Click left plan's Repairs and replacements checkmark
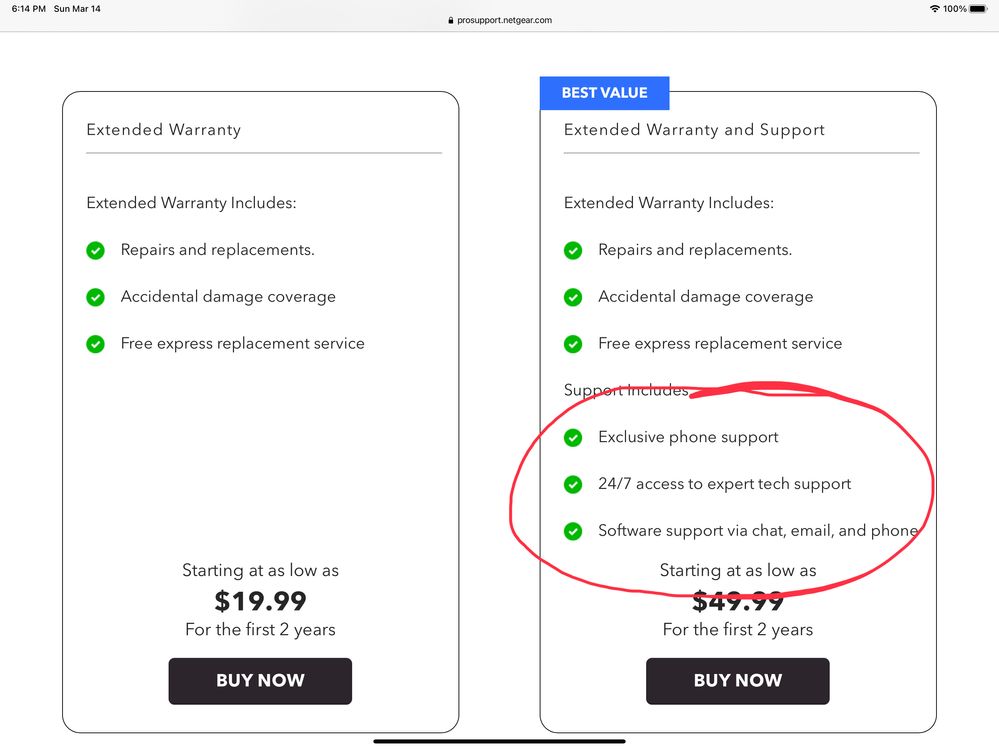This screenshot has width=999, height=749. pos(96,250)
